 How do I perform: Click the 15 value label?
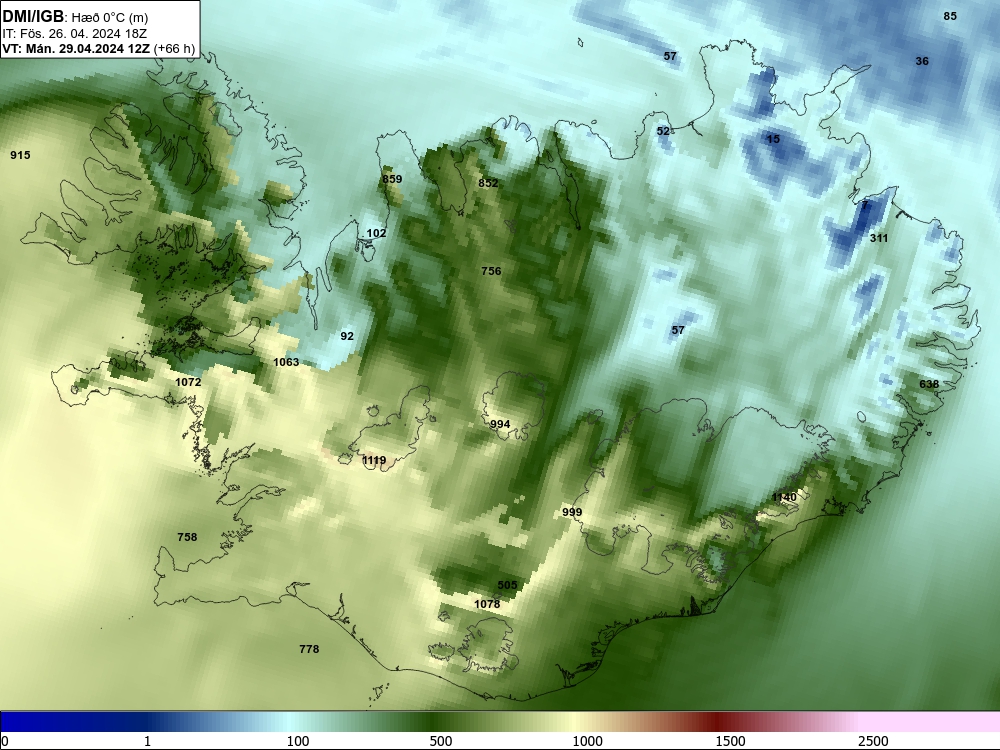pyautogui.click(x=773, y=139)
